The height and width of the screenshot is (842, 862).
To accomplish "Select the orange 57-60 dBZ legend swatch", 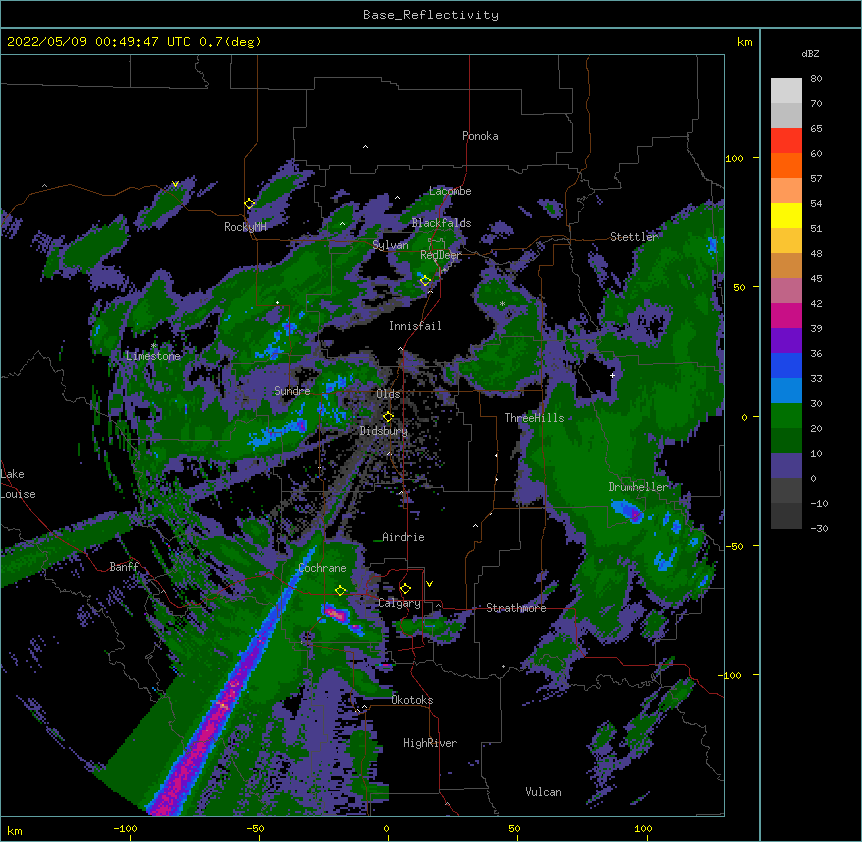I will coord(786,166).
